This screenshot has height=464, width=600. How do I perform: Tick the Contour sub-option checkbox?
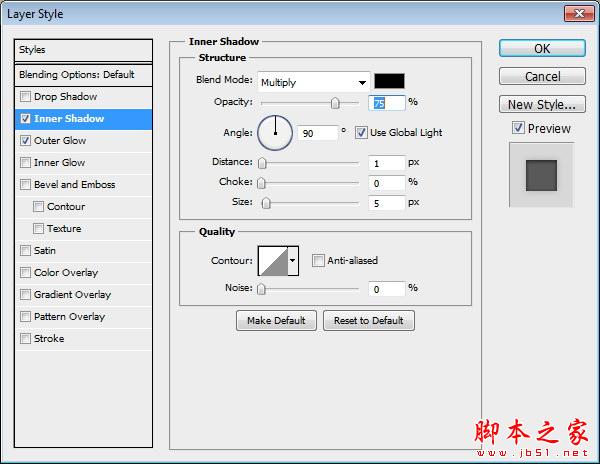38,207
